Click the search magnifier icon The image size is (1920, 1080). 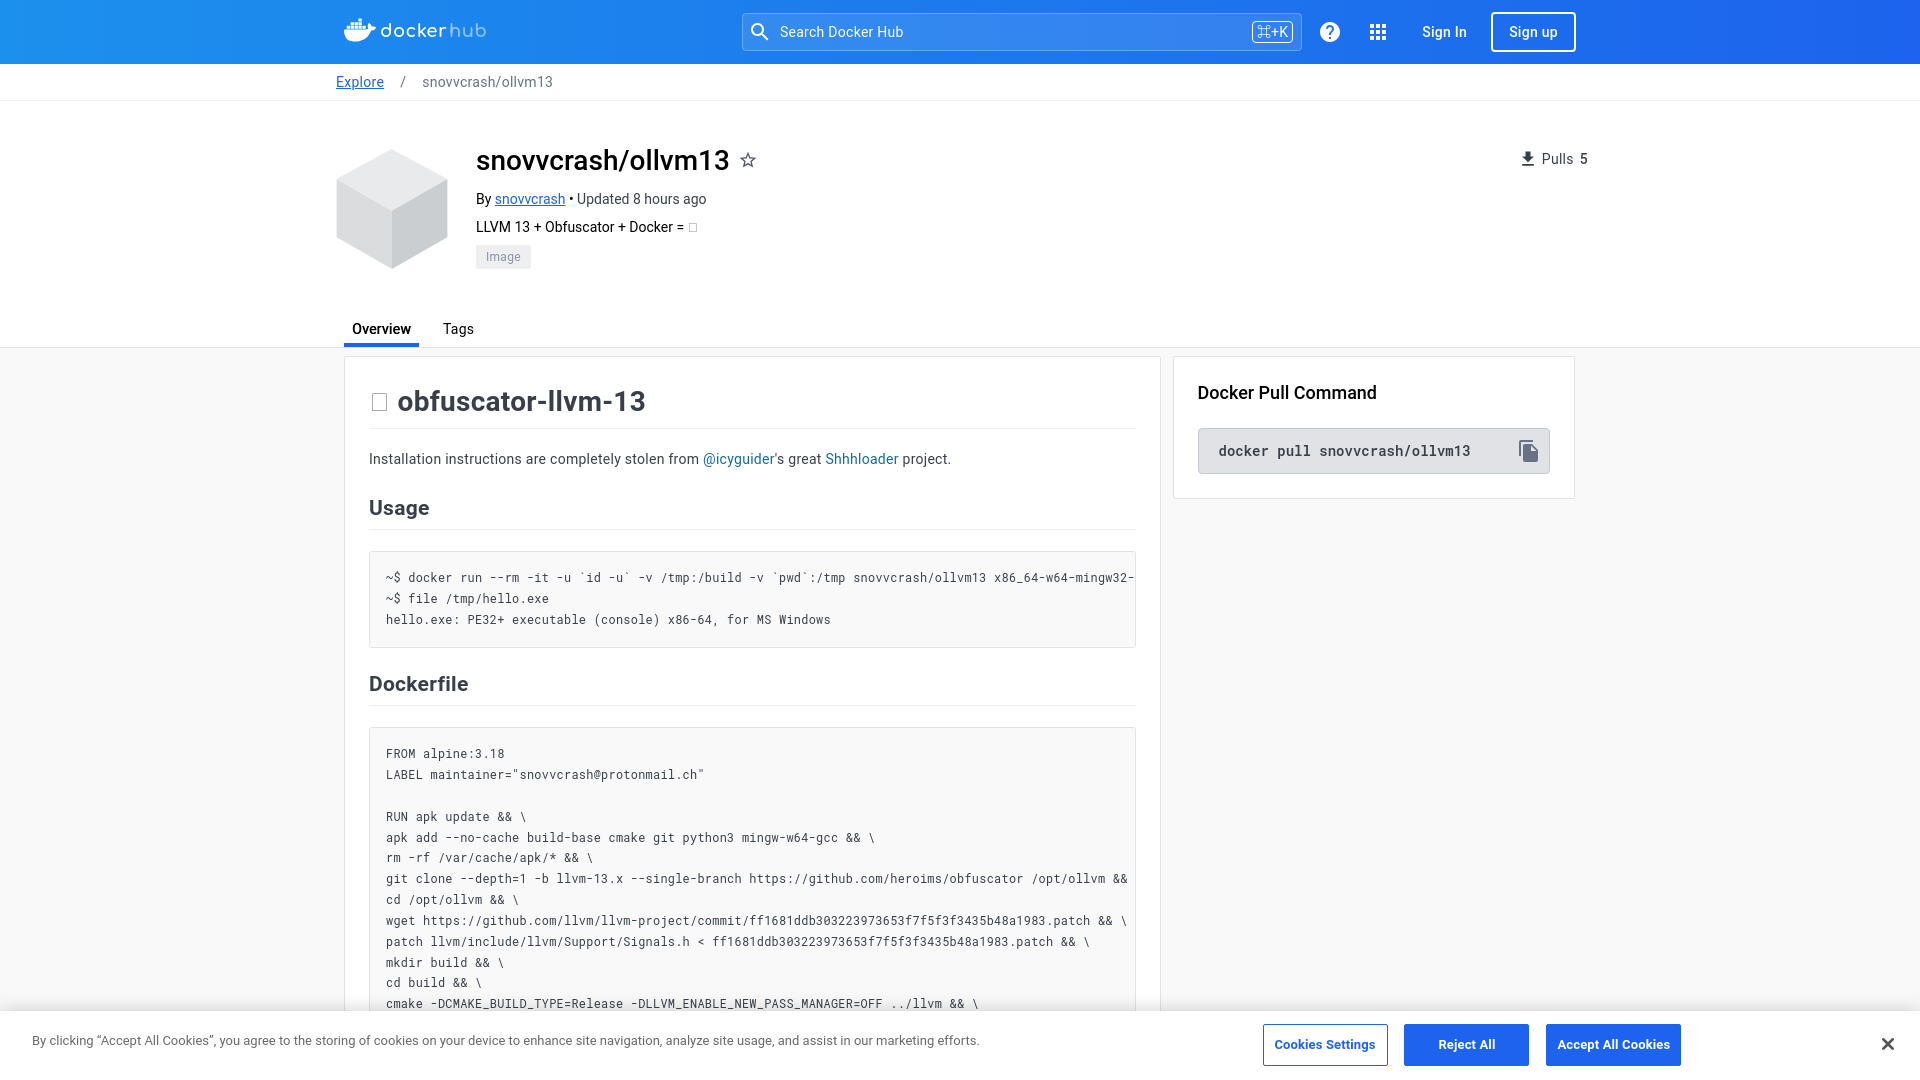[x=760, y=32]
